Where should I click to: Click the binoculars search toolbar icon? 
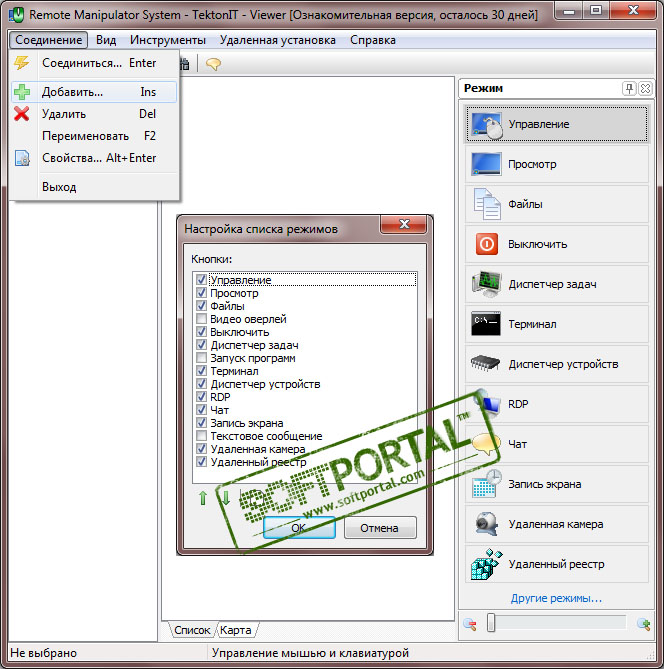[184, 64]
